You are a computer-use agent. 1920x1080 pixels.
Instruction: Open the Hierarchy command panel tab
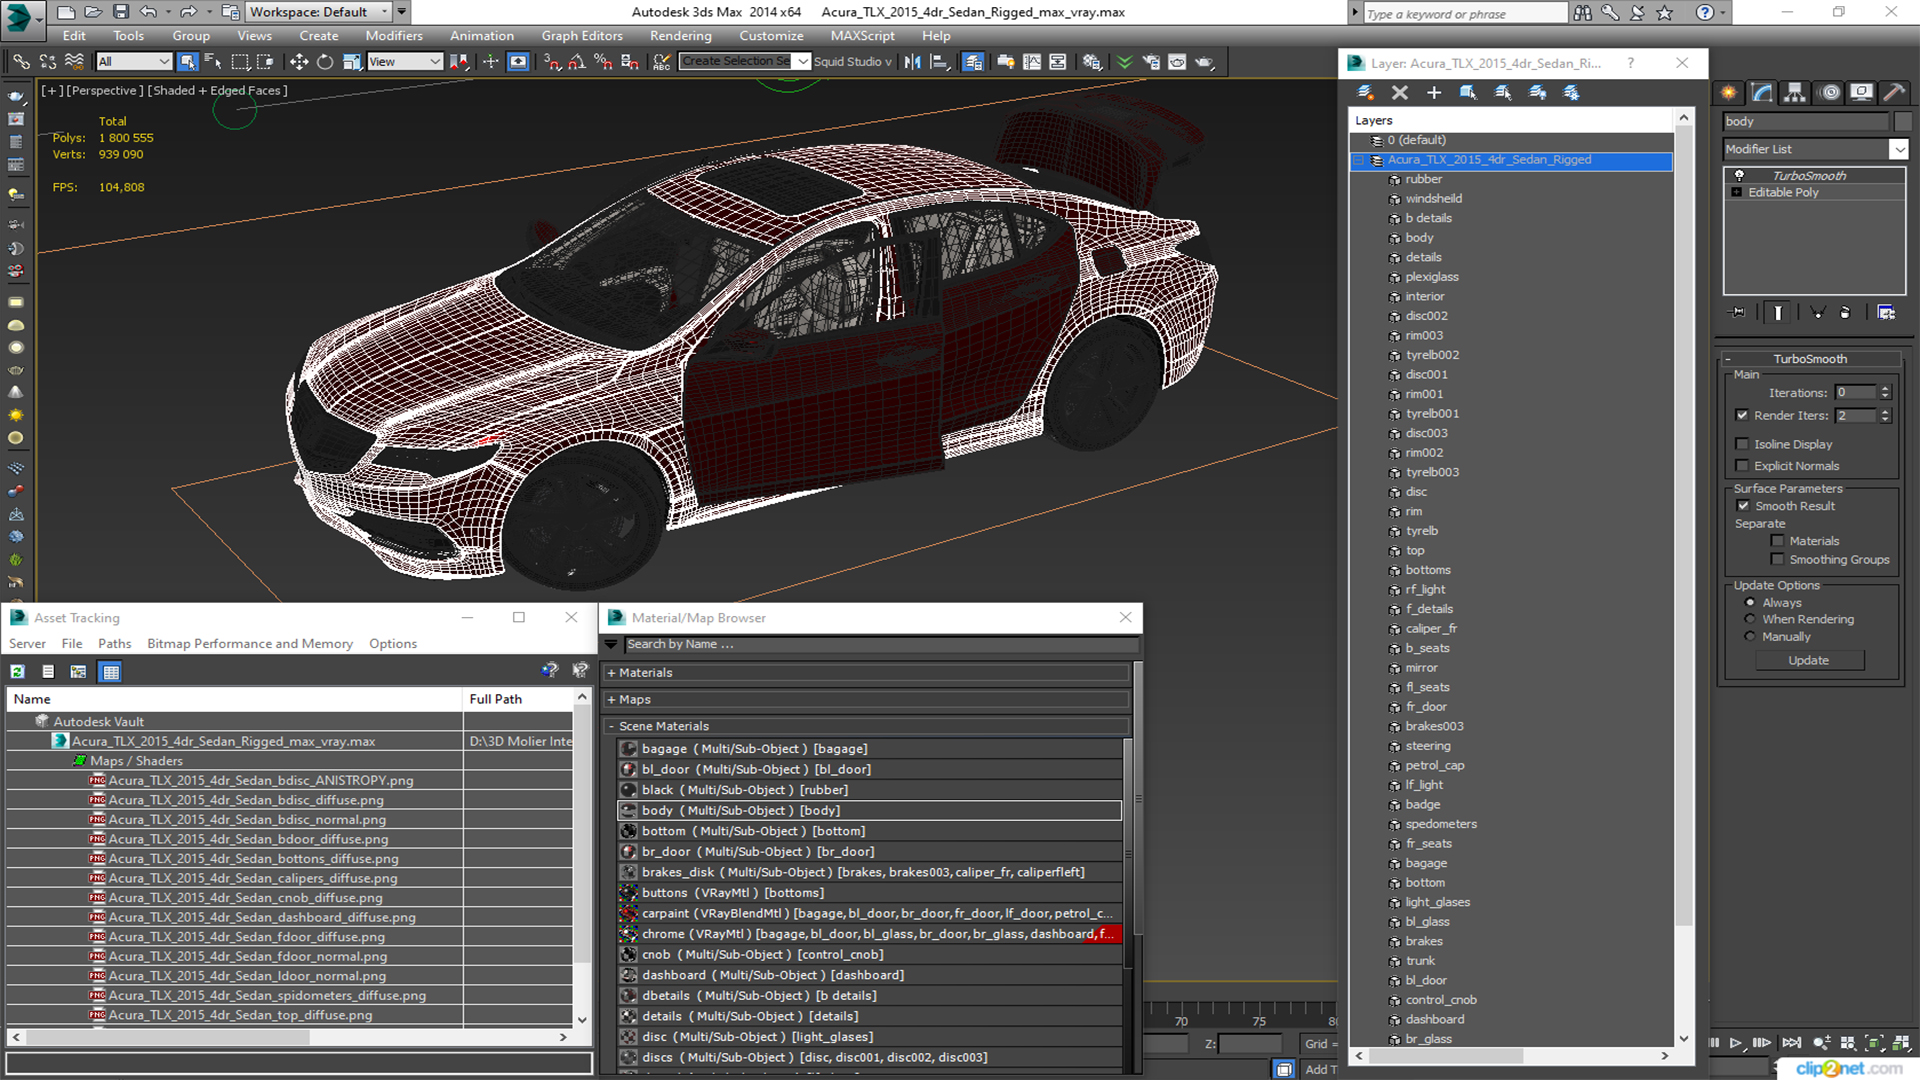(x=1795, y=93)
